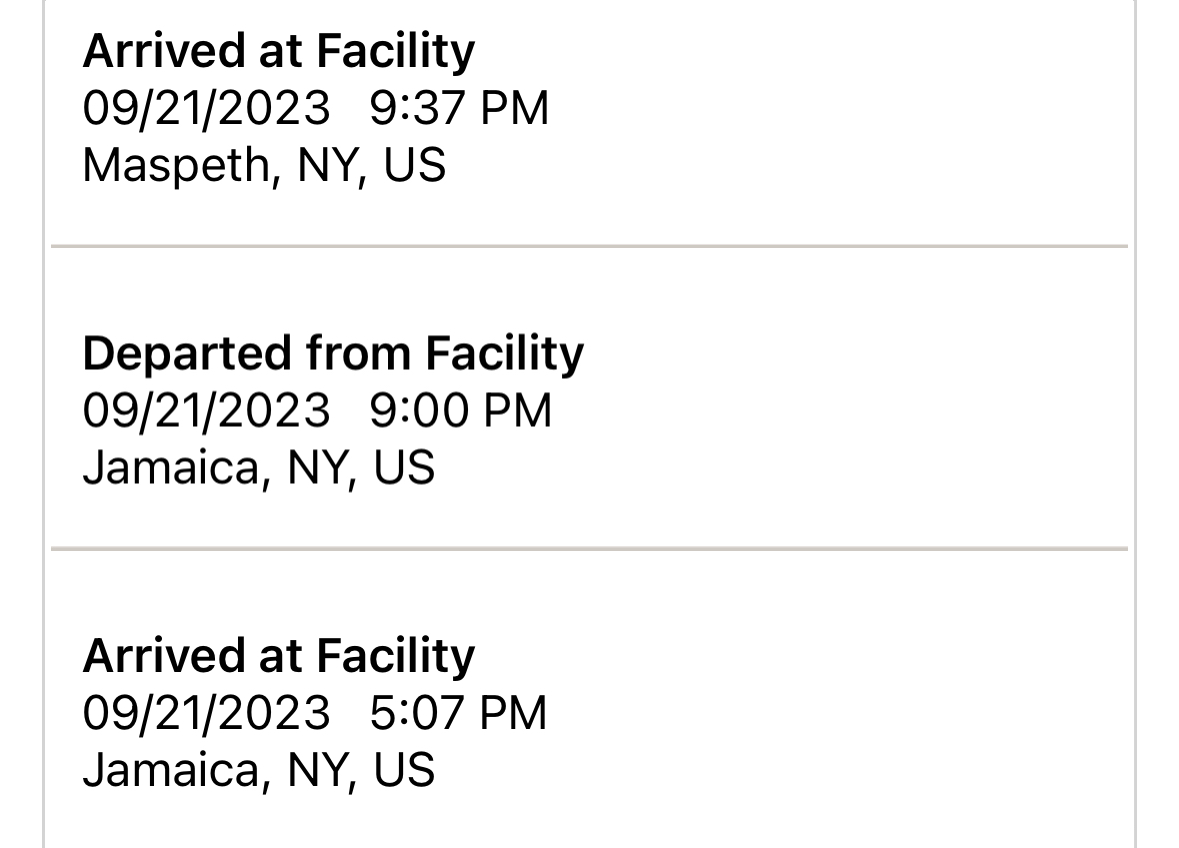Screen dimensions: 1179x848
Task: Click Jamaica, NY, US under Departed
Action: point(259,468)
